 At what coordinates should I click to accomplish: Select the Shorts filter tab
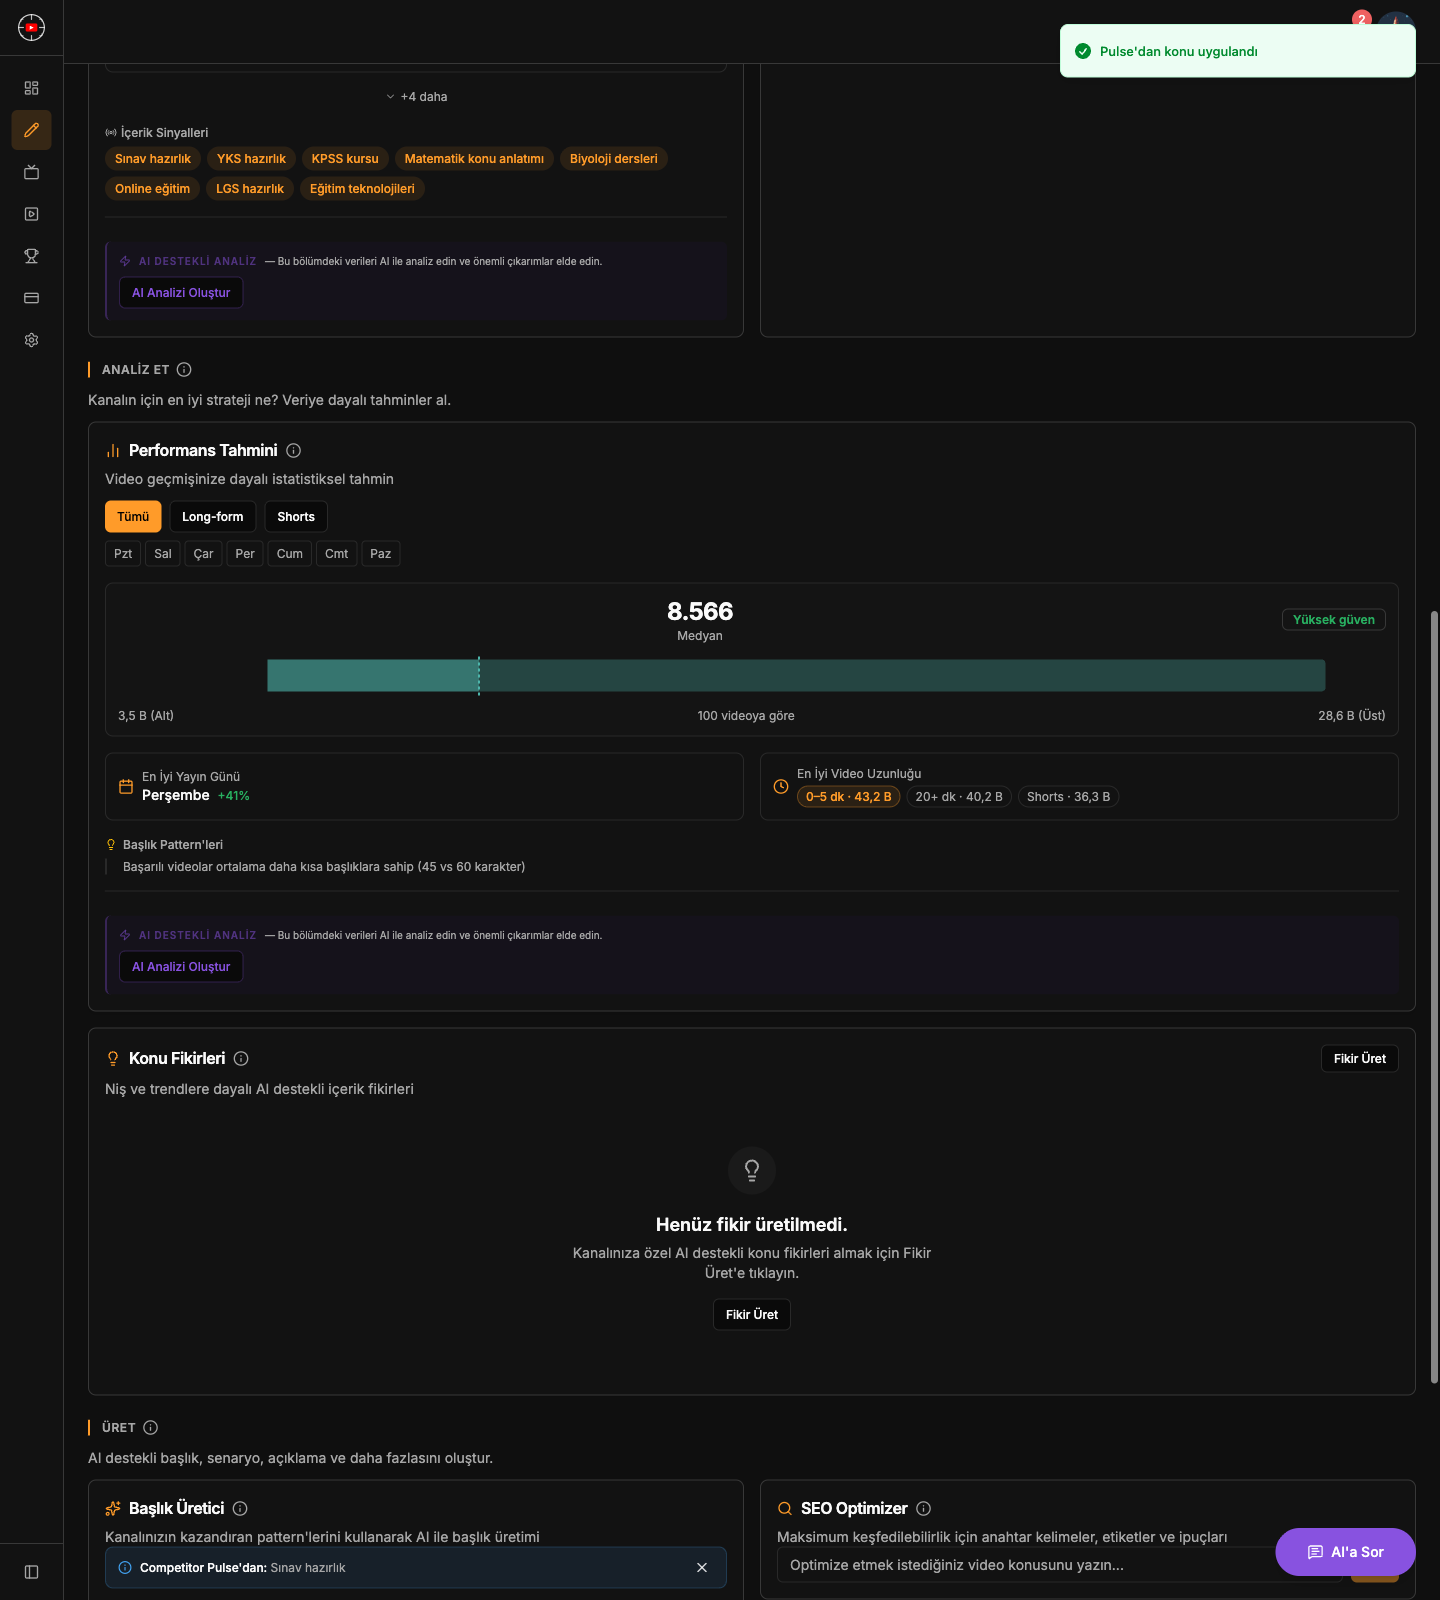[296, 517]
